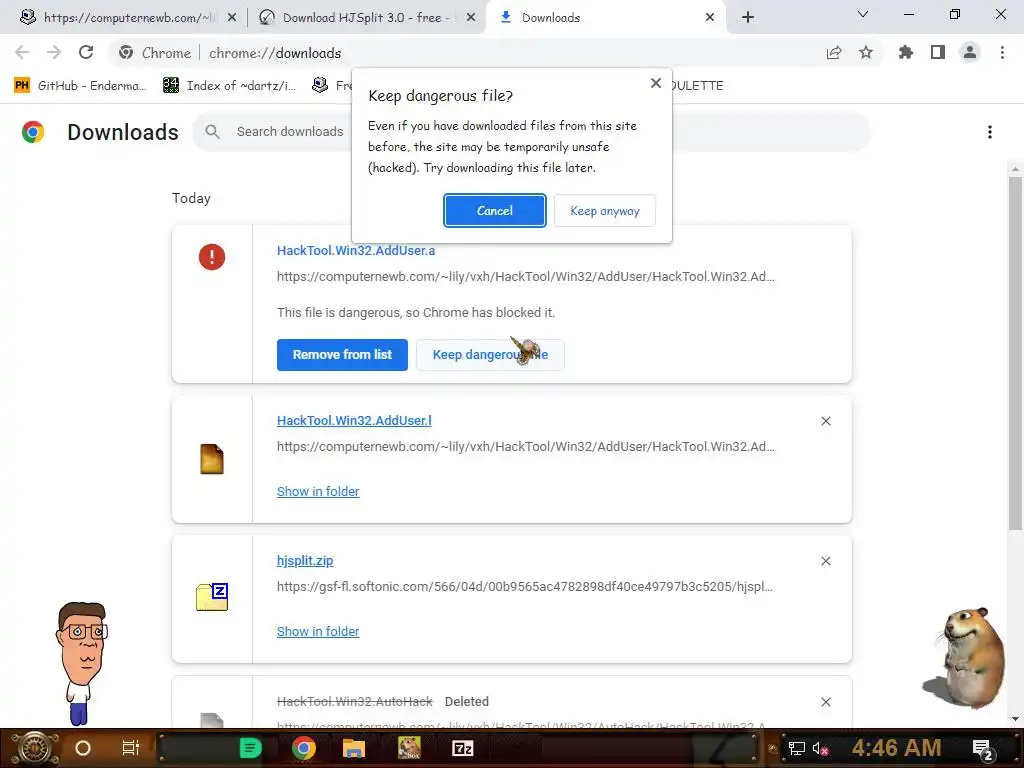Click the scrollbar down arrow
This screenshot has width=1024, height=768.
tap(1015, 719)
